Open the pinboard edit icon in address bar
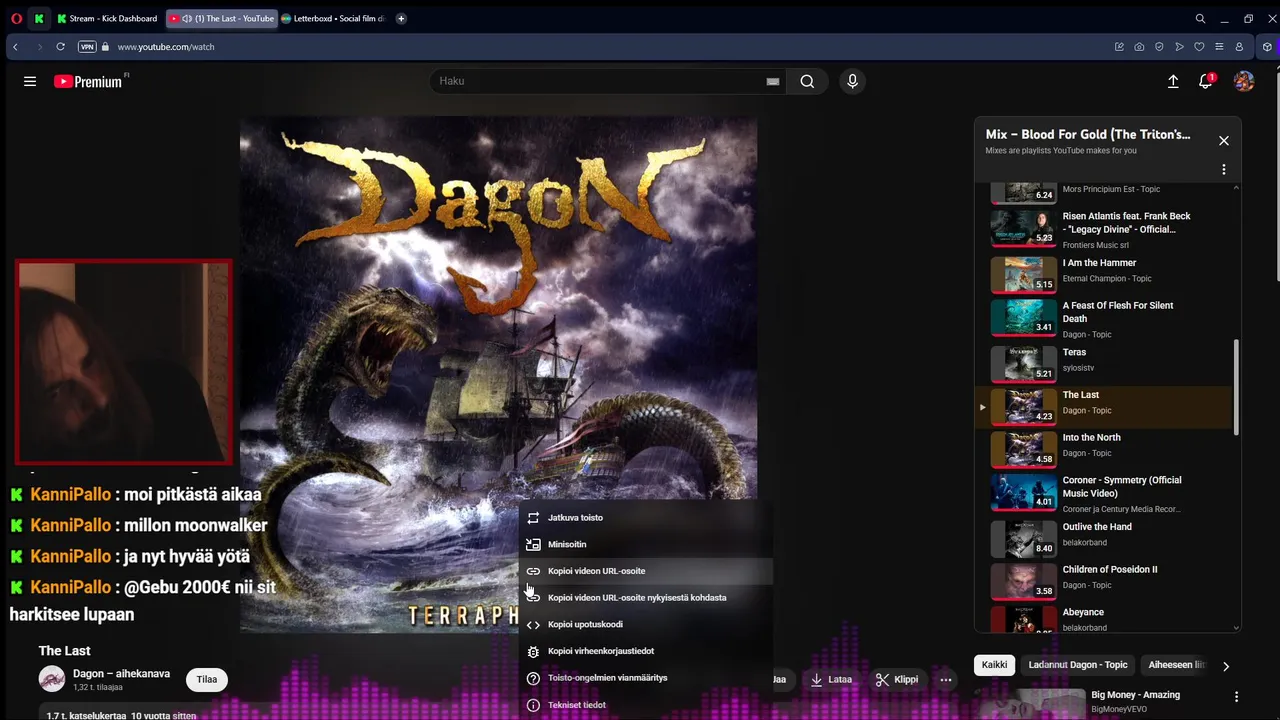Screen dimensions: 1280x720 pyautogui.click(x=1119, y=47)
